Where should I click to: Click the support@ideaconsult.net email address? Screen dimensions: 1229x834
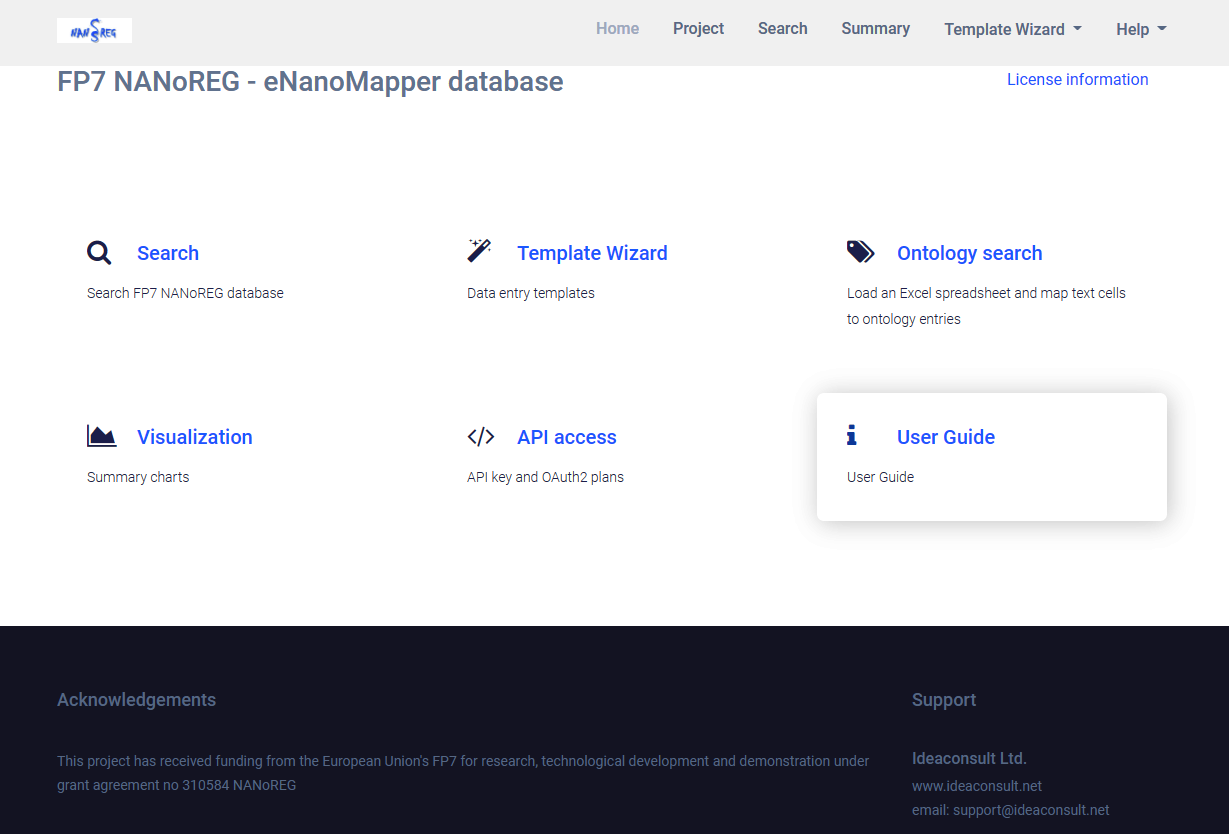[x=1030, y=810]
